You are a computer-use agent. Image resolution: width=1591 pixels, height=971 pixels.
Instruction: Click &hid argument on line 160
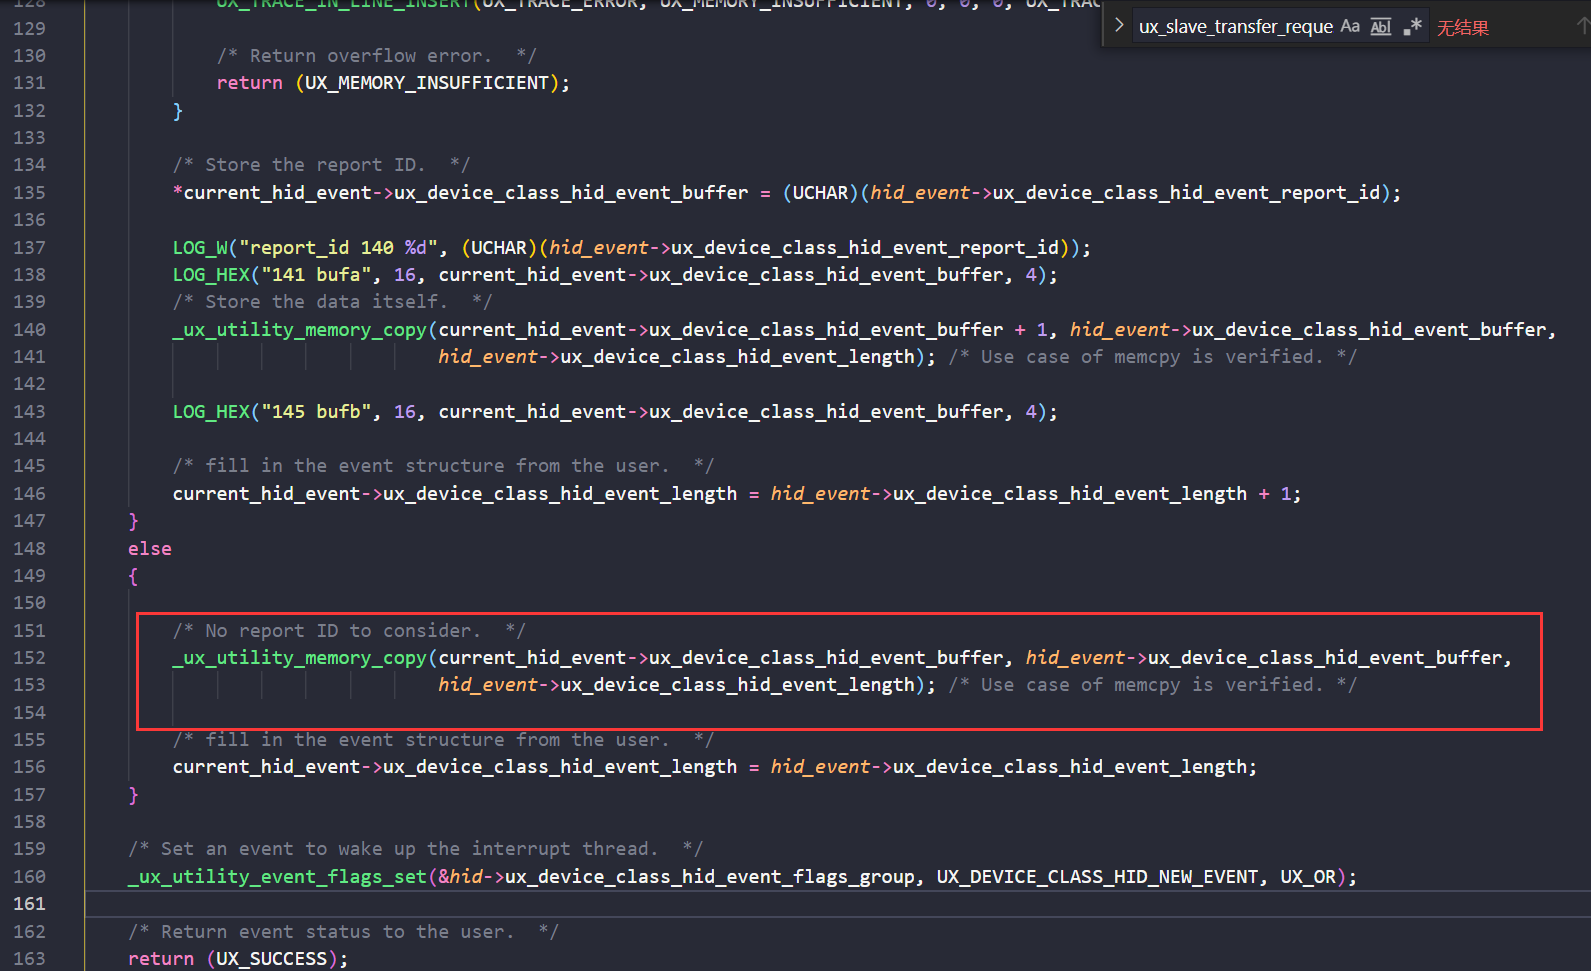(460, 877)
